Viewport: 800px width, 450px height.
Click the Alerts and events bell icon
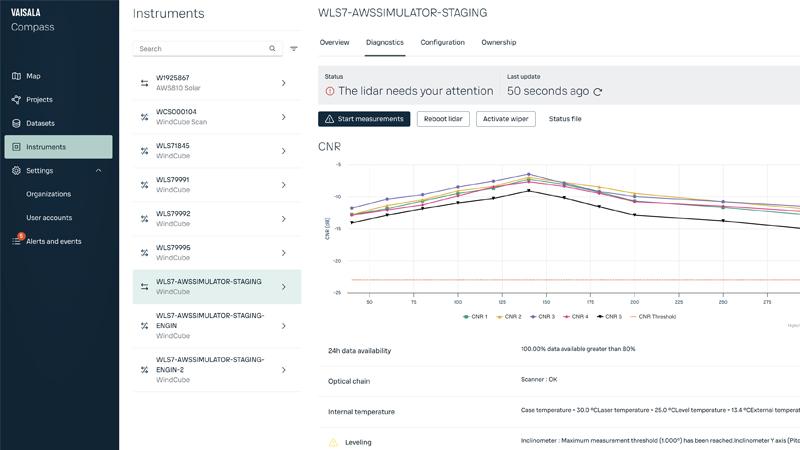(16, 241)
